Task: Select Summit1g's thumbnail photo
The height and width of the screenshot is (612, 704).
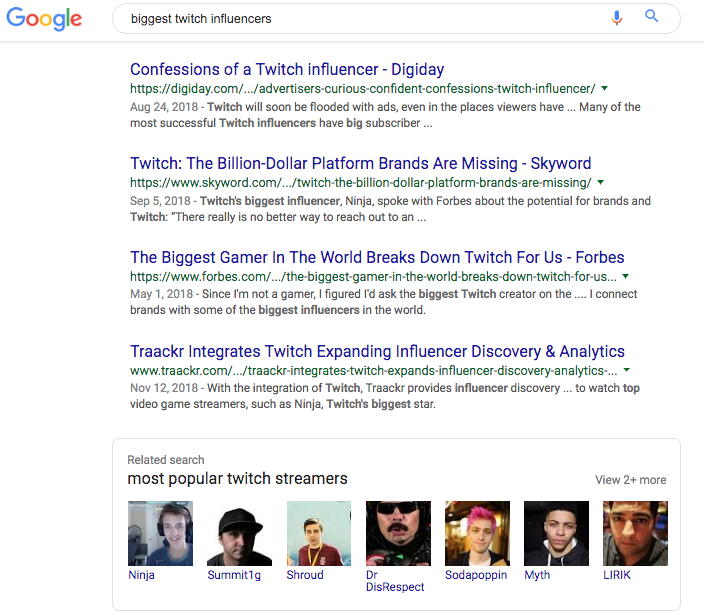Action: coord(239,533)
